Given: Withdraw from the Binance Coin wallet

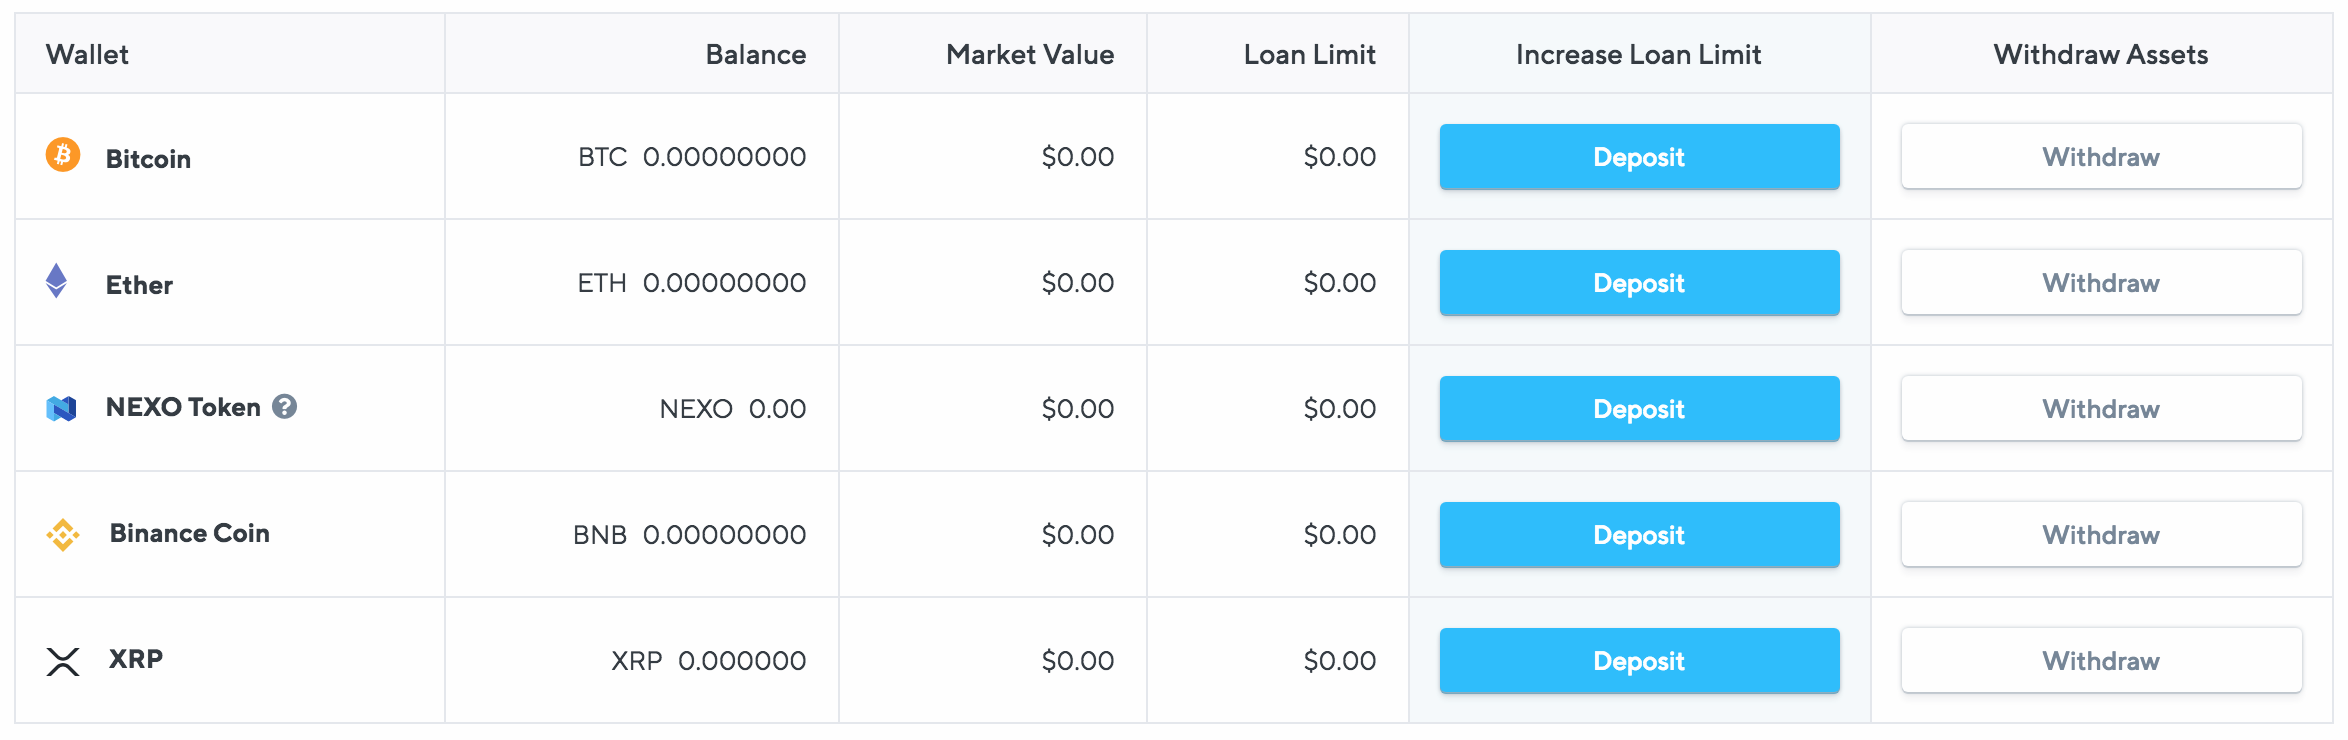Looking at the screenshot, I should pyautogui.click(x=2101, y=535).
